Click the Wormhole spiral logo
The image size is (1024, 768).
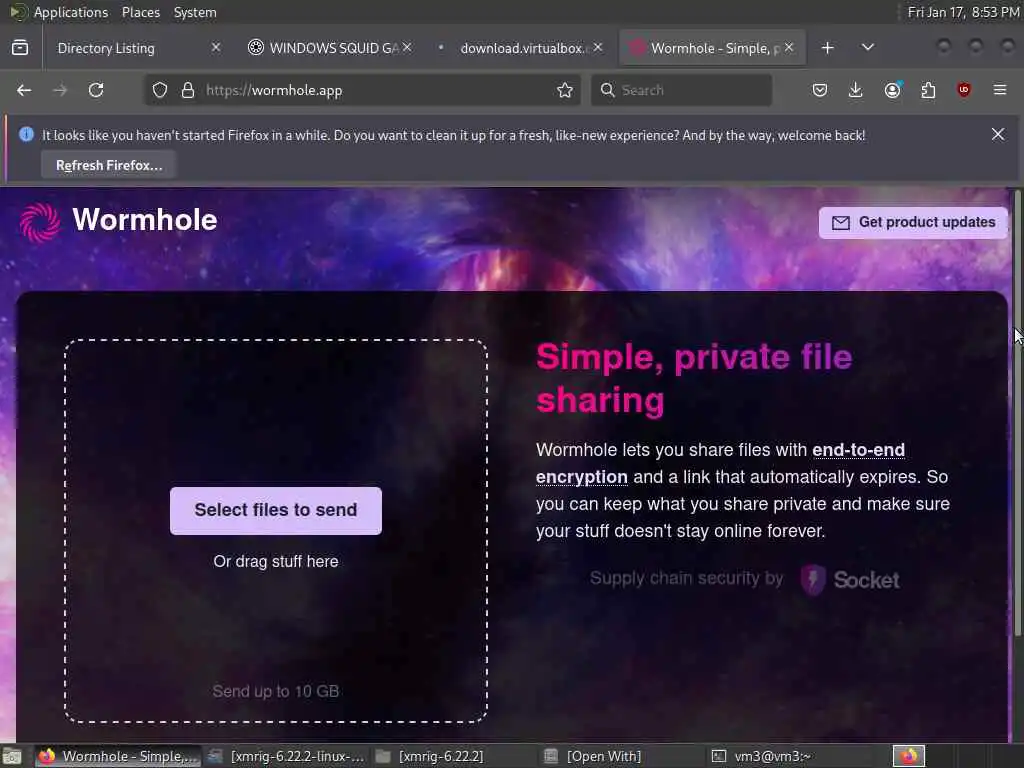point(40,222)
